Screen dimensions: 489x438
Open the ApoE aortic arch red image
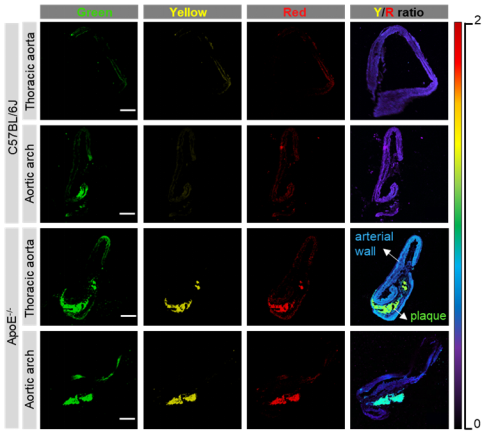click(296, 380)
